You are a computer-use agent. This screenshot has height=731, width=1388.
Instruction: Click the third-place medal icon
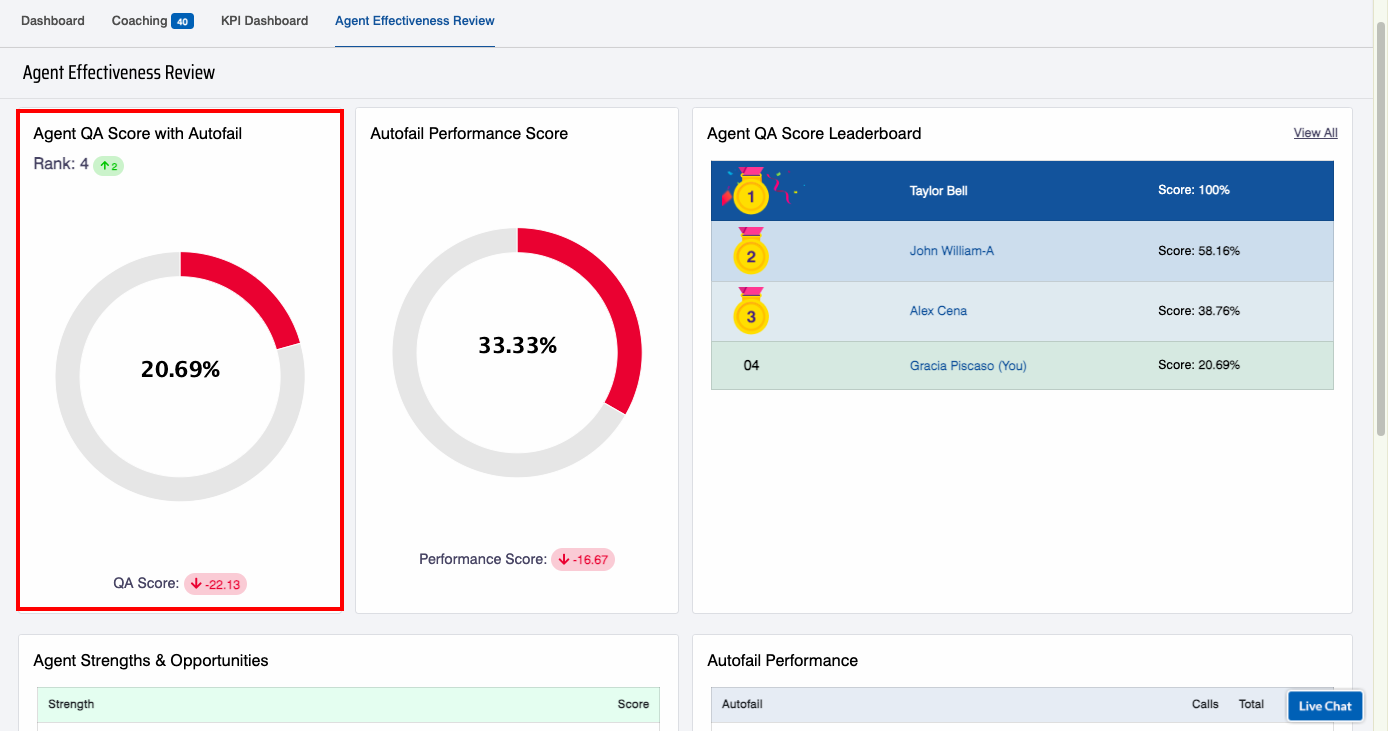(751, 314)
